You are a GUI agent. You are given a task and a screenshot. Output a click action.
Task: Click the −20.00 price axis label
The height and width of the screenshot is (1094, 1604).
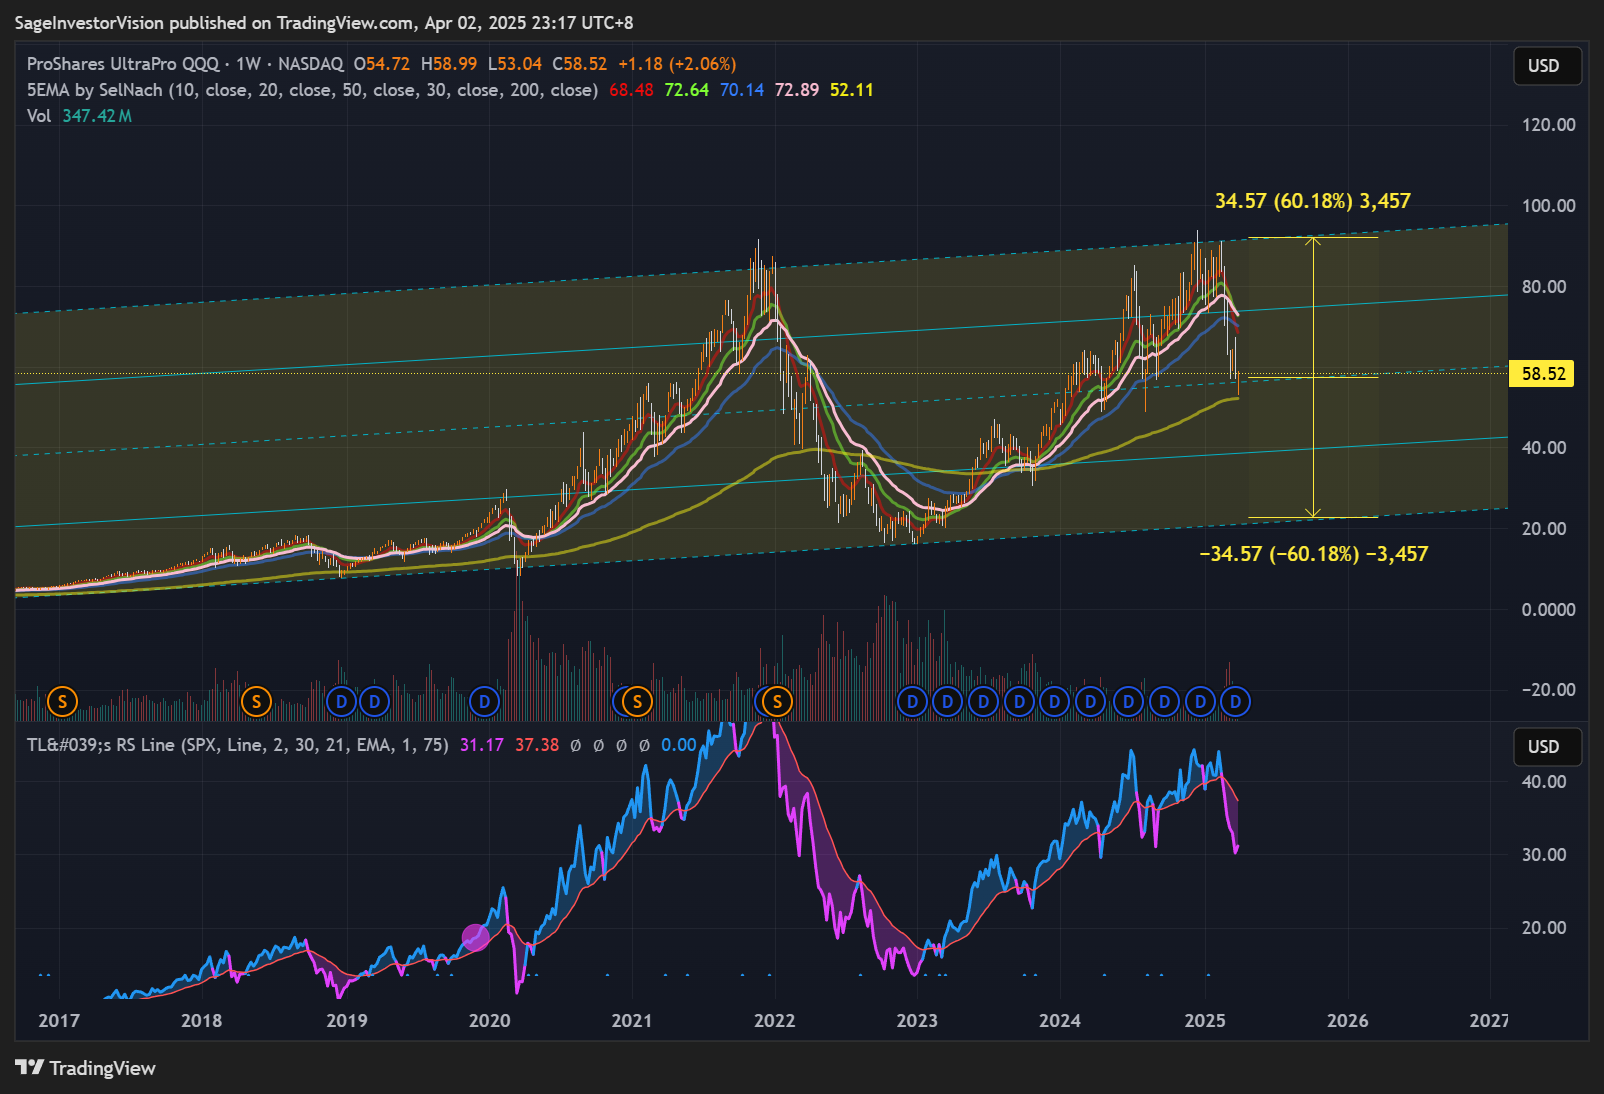pos(1549,690)
